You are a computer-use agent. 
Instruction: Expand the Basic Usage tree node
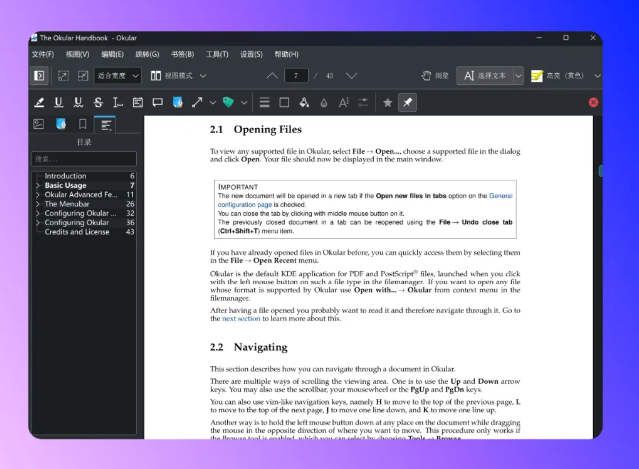click(38, 185)
